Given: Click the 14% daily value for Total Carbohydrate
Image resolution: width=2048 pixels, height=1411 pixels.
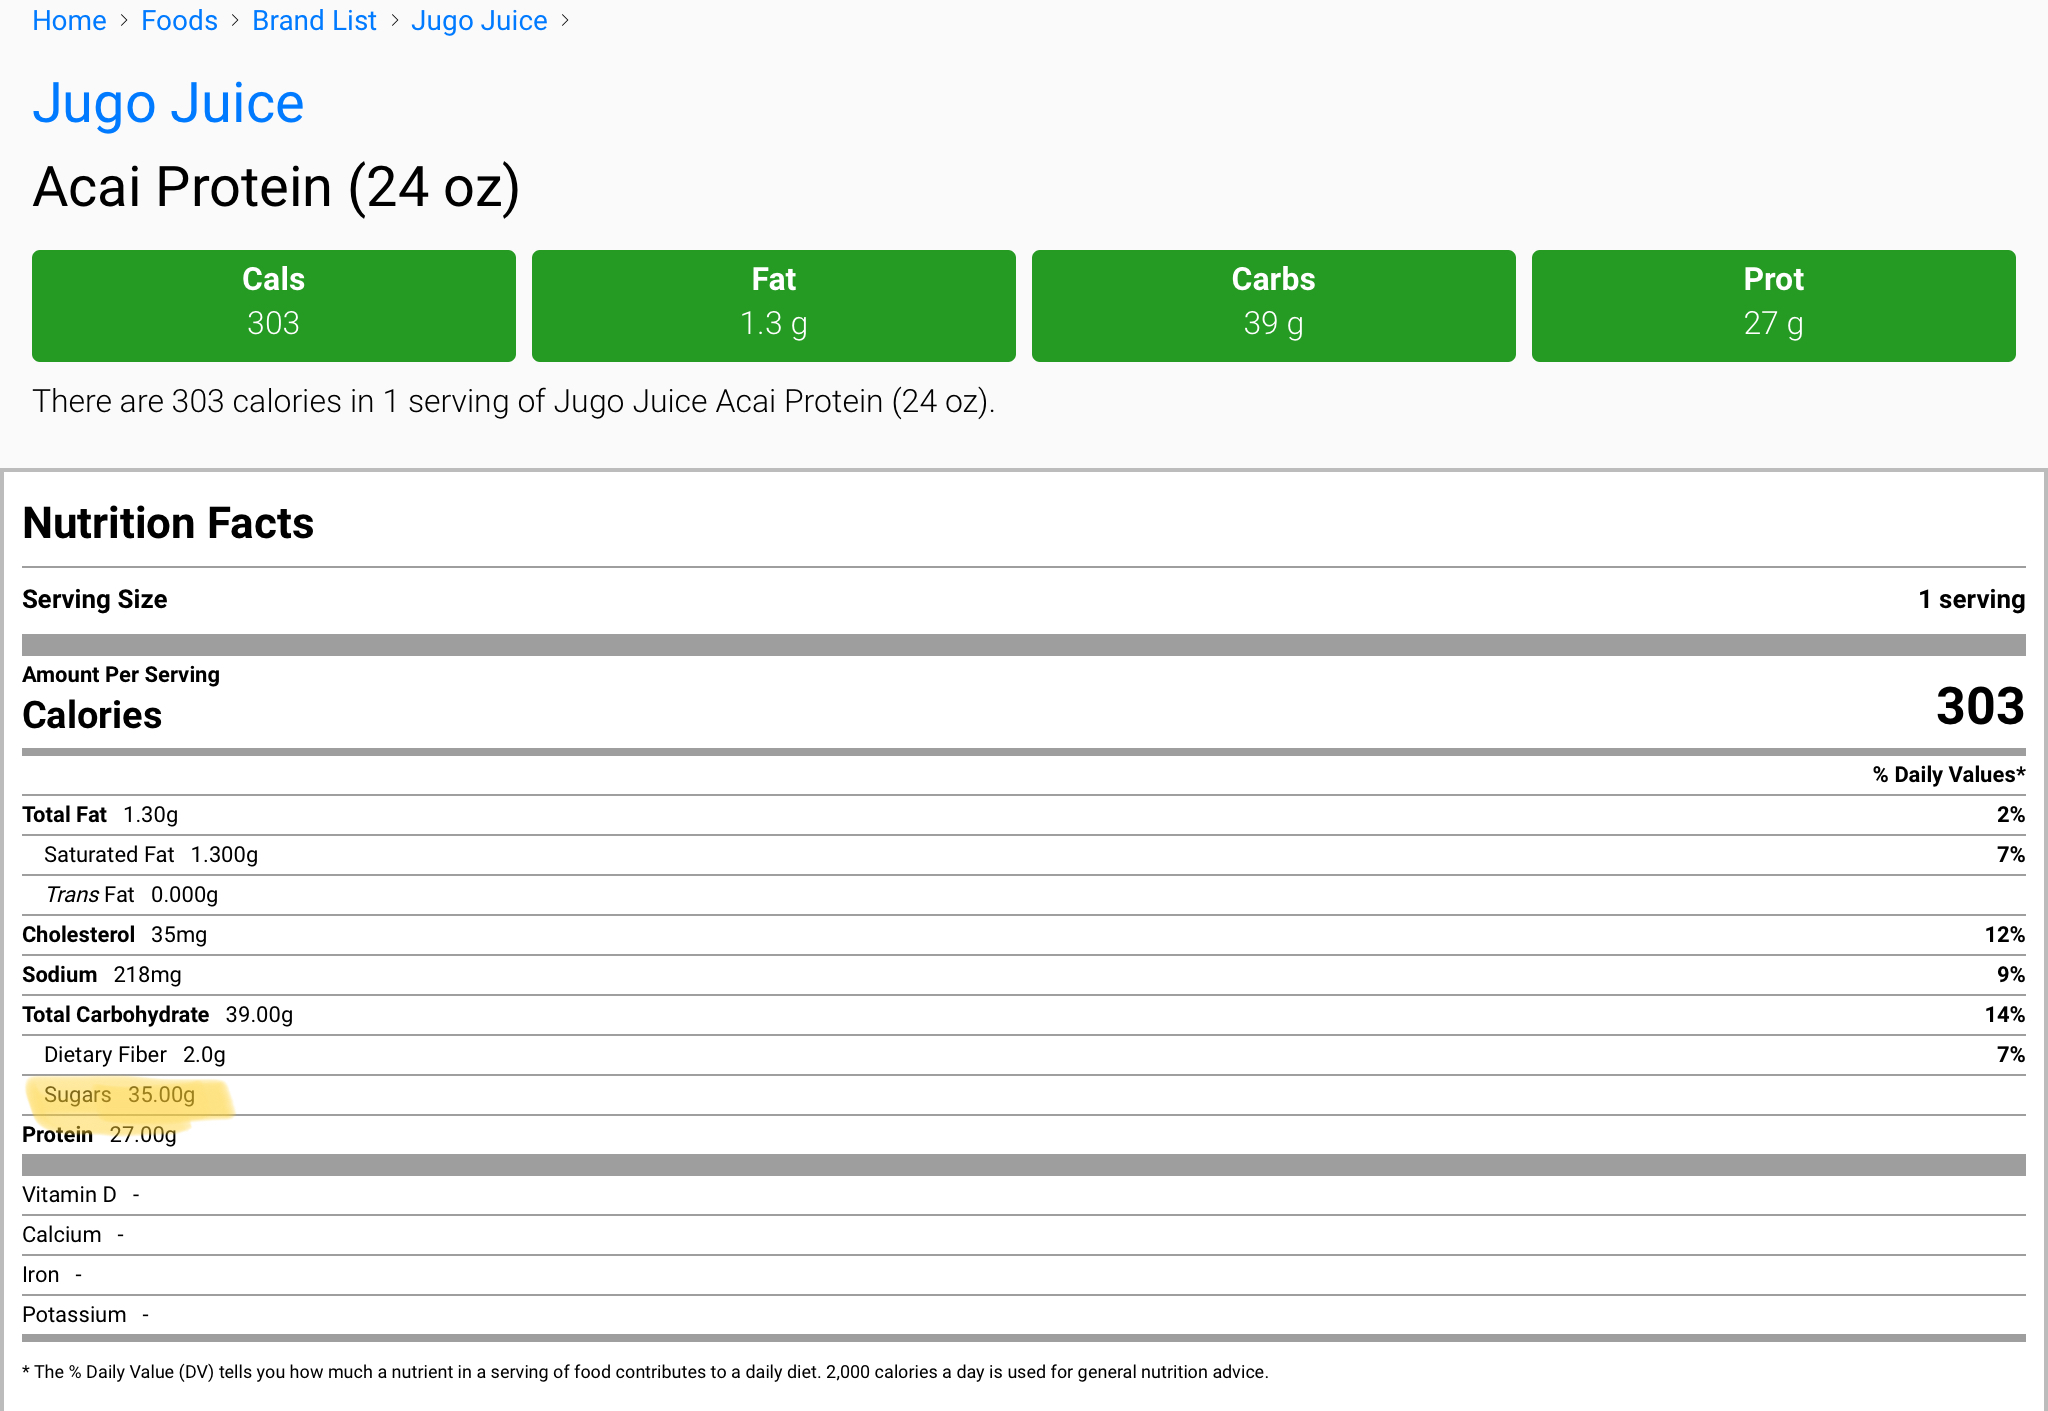Looking at the screenshot, I should tap(2005, 1015).
